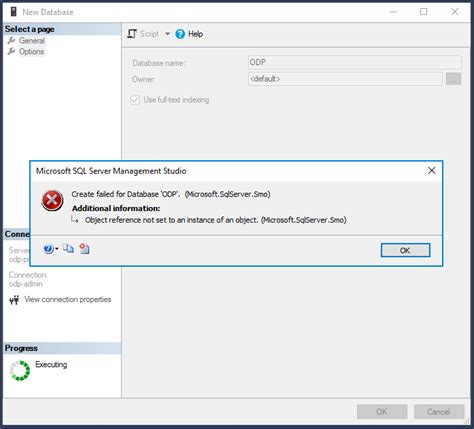Click the connection properties plug icon
Viewport: 474px width, 429px height.
pos(14,300)
